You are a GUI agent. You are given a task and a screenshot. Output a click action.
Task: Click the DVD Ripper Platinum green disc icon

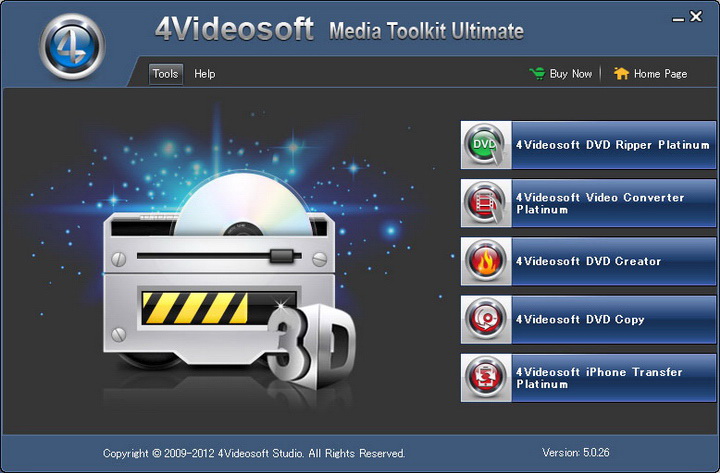[x=485, y=145]
